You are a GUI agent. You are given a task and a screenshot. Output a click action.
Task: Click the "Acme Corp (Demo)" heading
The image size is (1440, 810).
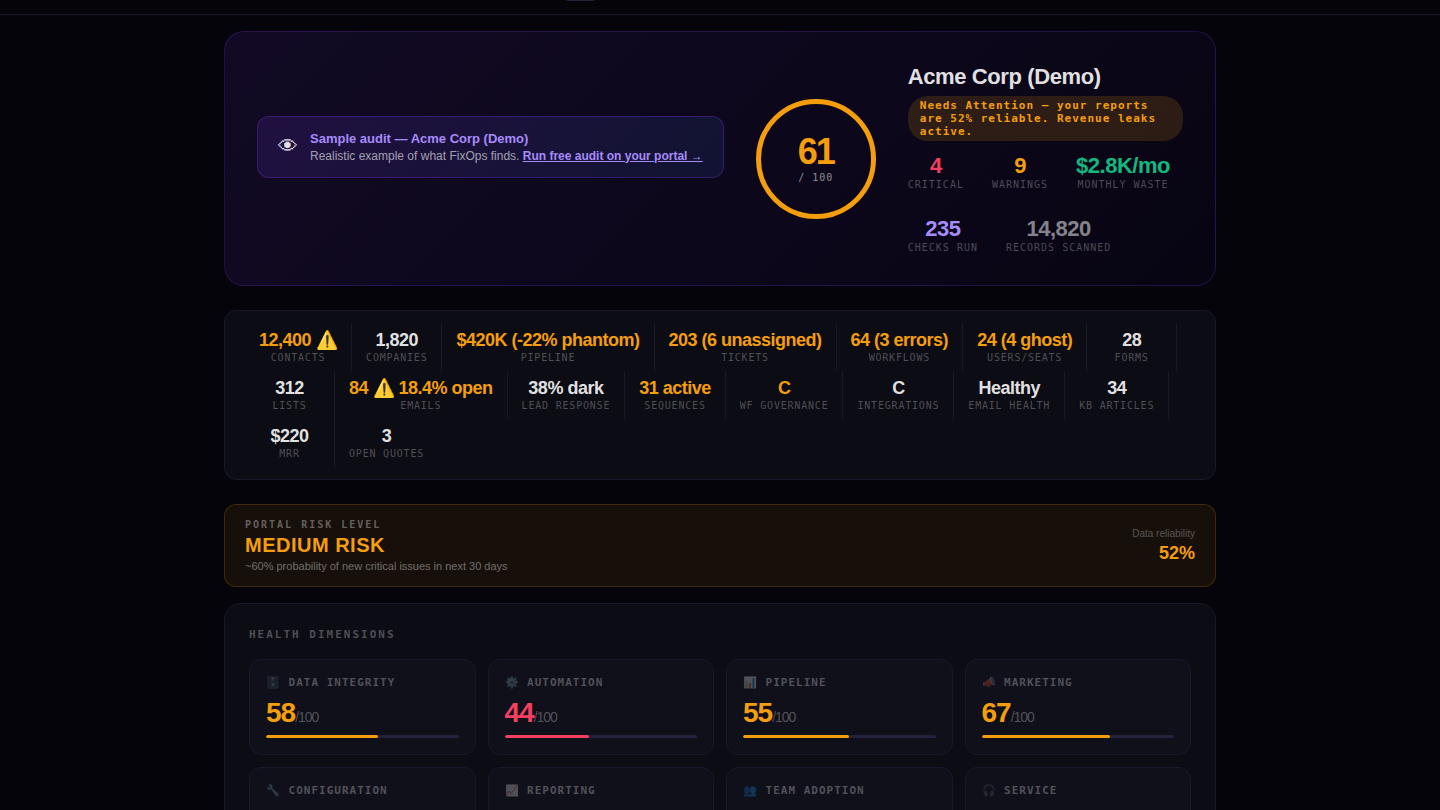[x=1004, y=77]
